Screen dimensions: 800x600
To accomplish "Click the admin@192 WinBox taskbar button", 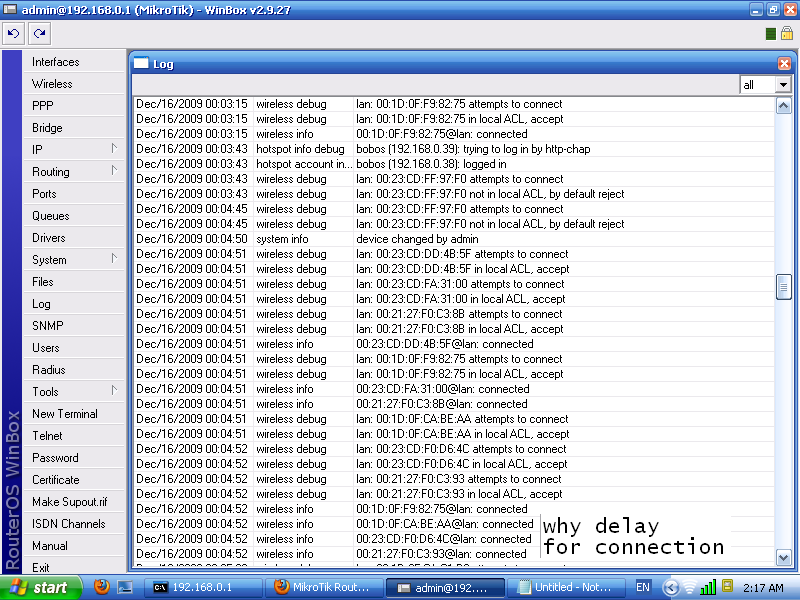I will point(445,587).
